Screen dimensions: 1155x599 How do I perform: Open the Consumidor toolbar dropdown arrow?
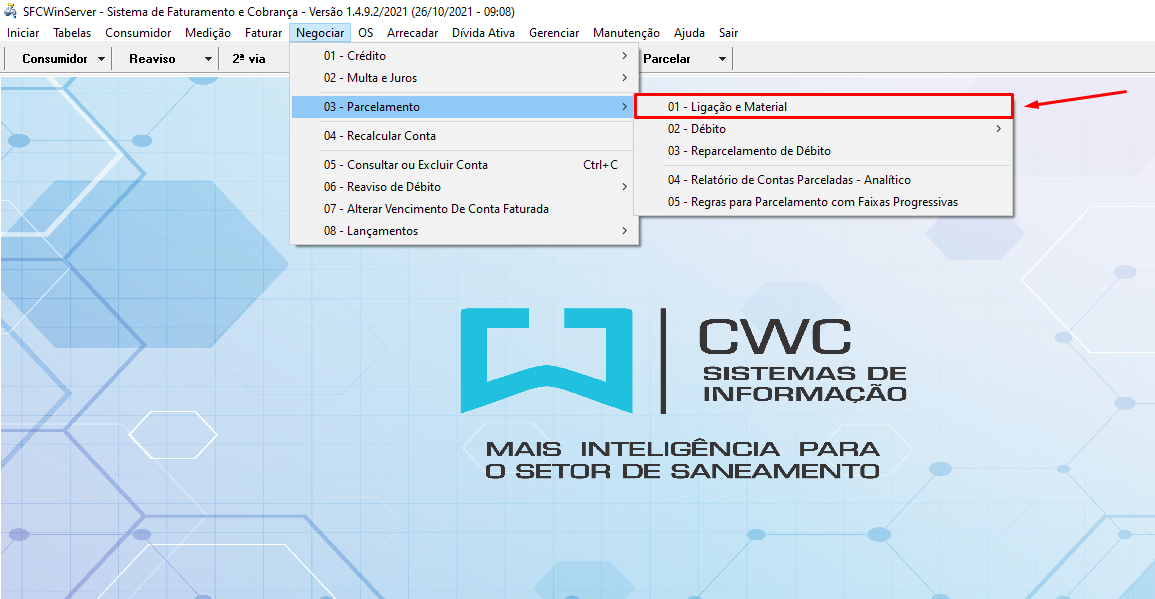click(x=102, y=59)
